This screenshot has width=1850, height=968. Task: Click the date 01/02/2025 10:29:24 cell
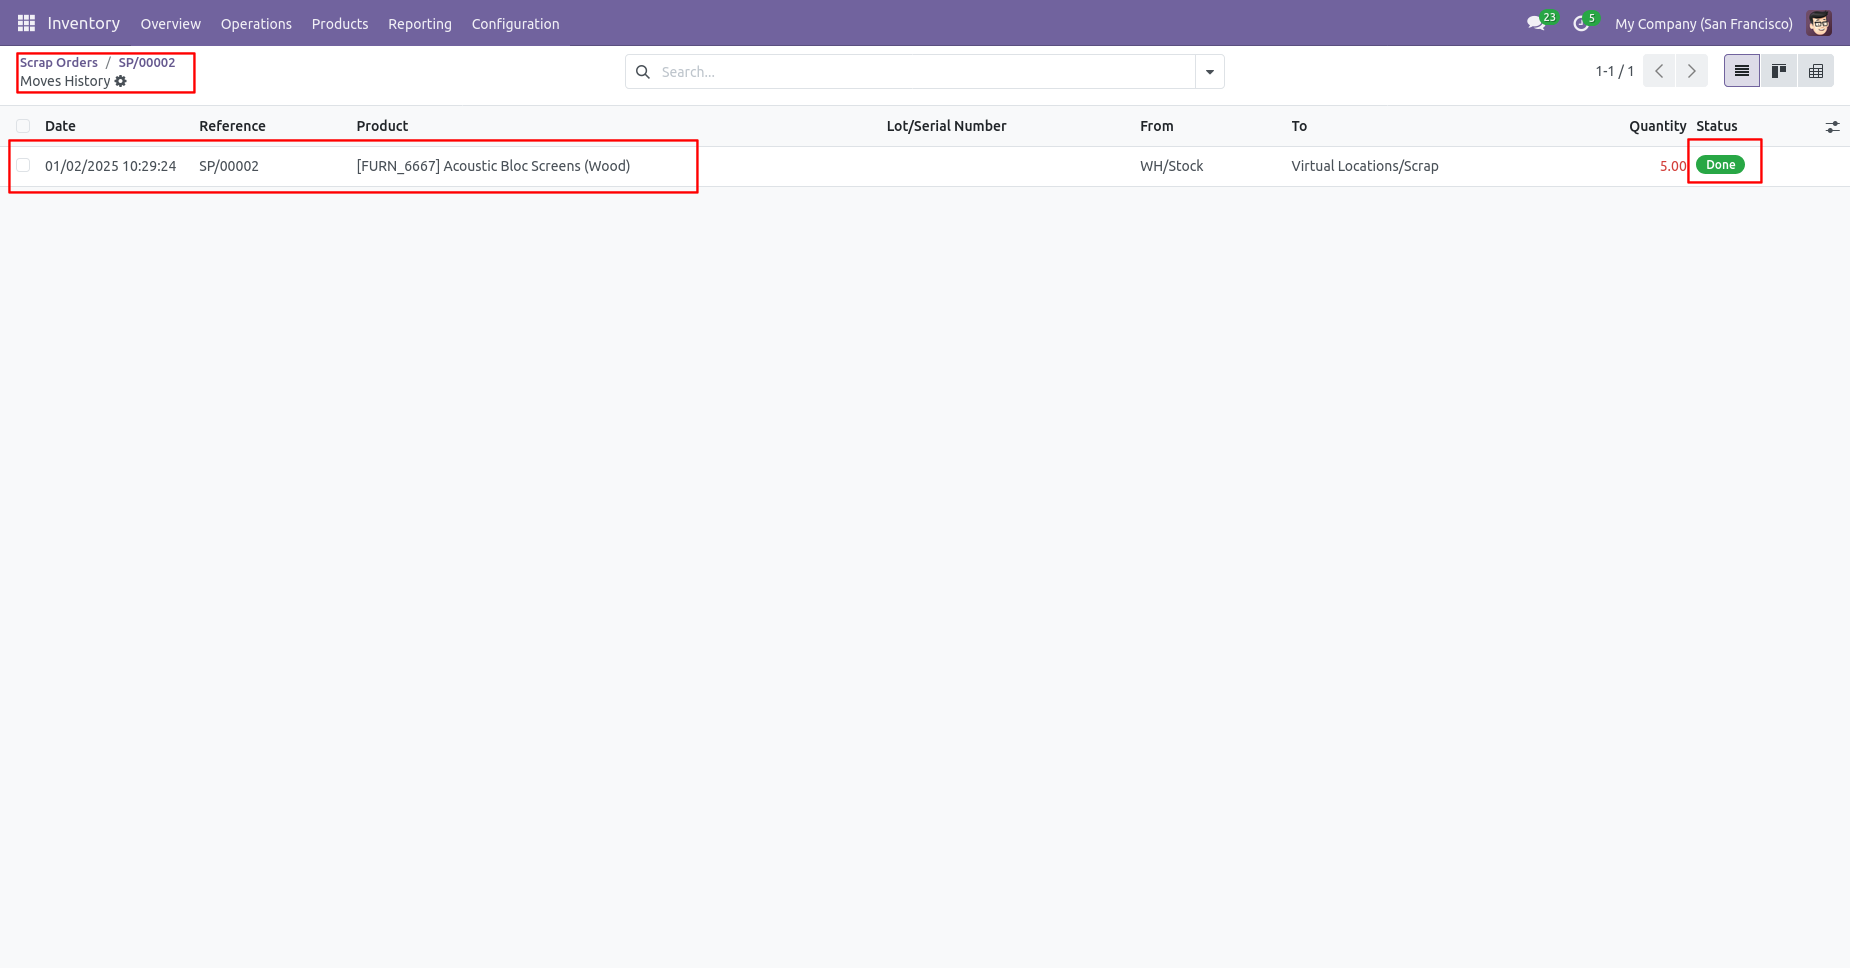(x=110, y=166)
